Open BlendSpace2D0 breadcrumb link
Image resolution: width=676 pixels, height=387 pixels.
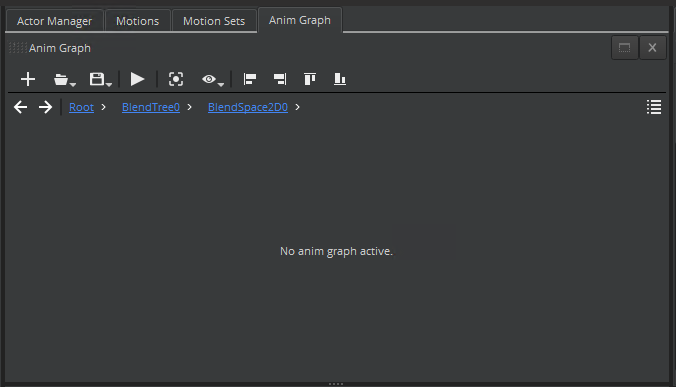(248, 107)
